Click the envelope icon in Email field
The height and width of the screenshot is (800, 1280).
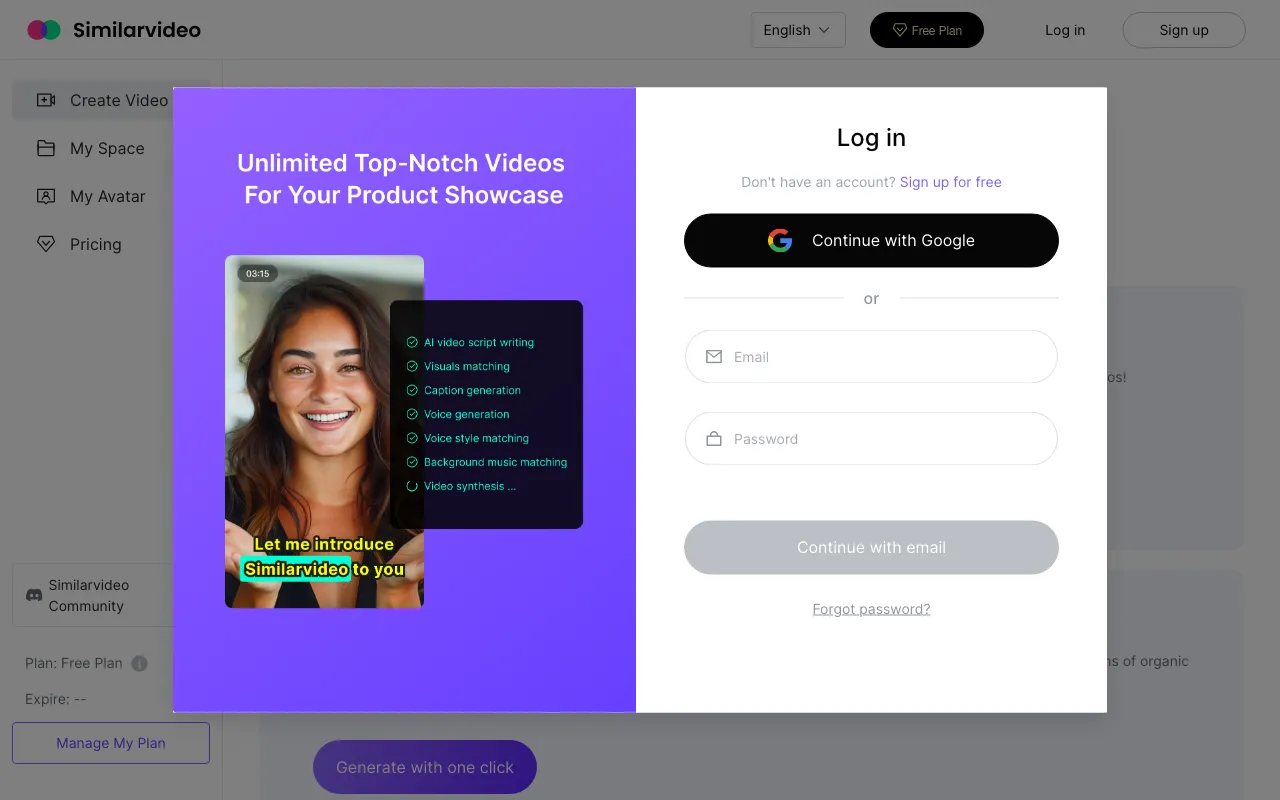(x=714, y=357)
